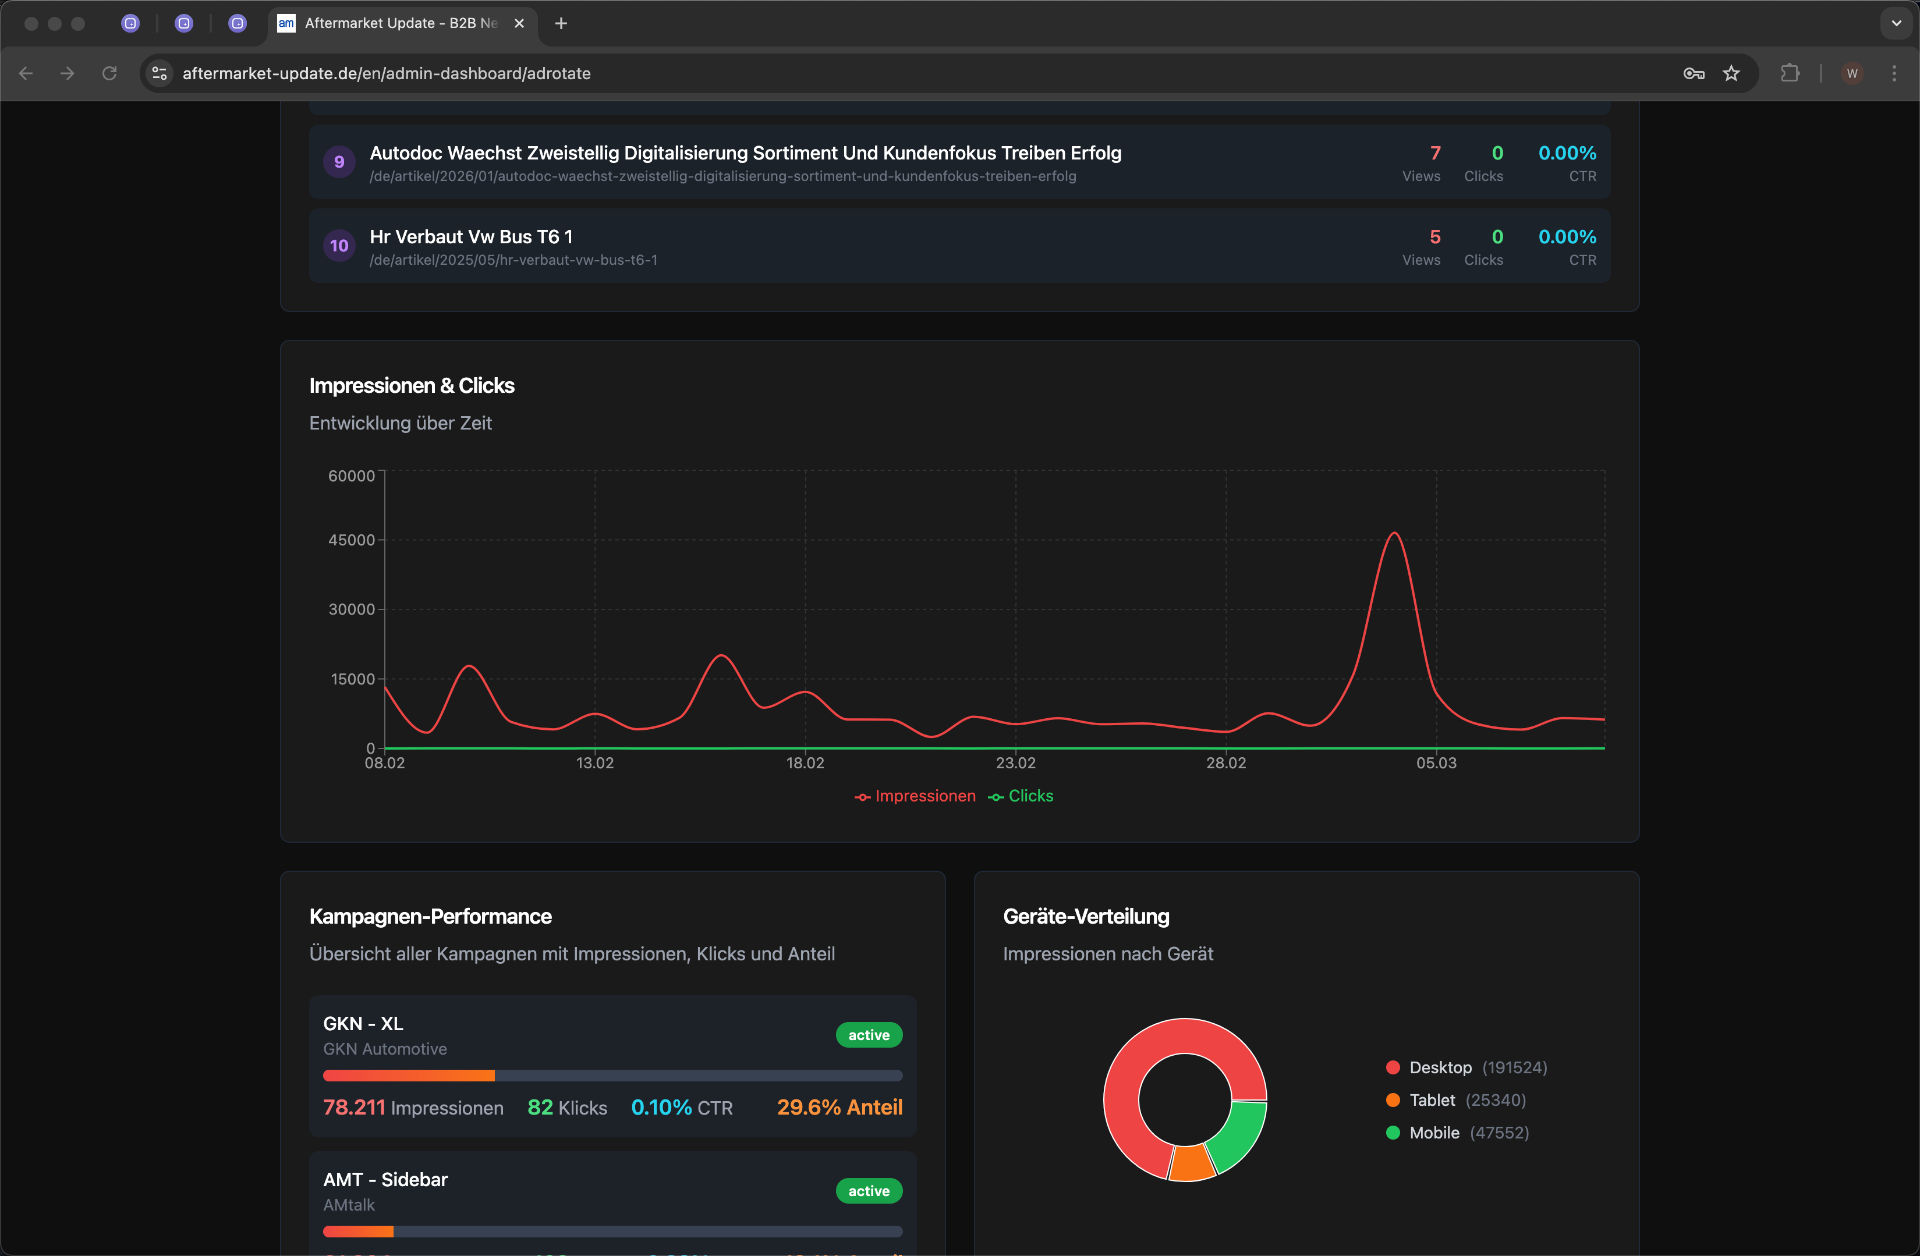Click the Autodoc article URL path text

[723, 176]
